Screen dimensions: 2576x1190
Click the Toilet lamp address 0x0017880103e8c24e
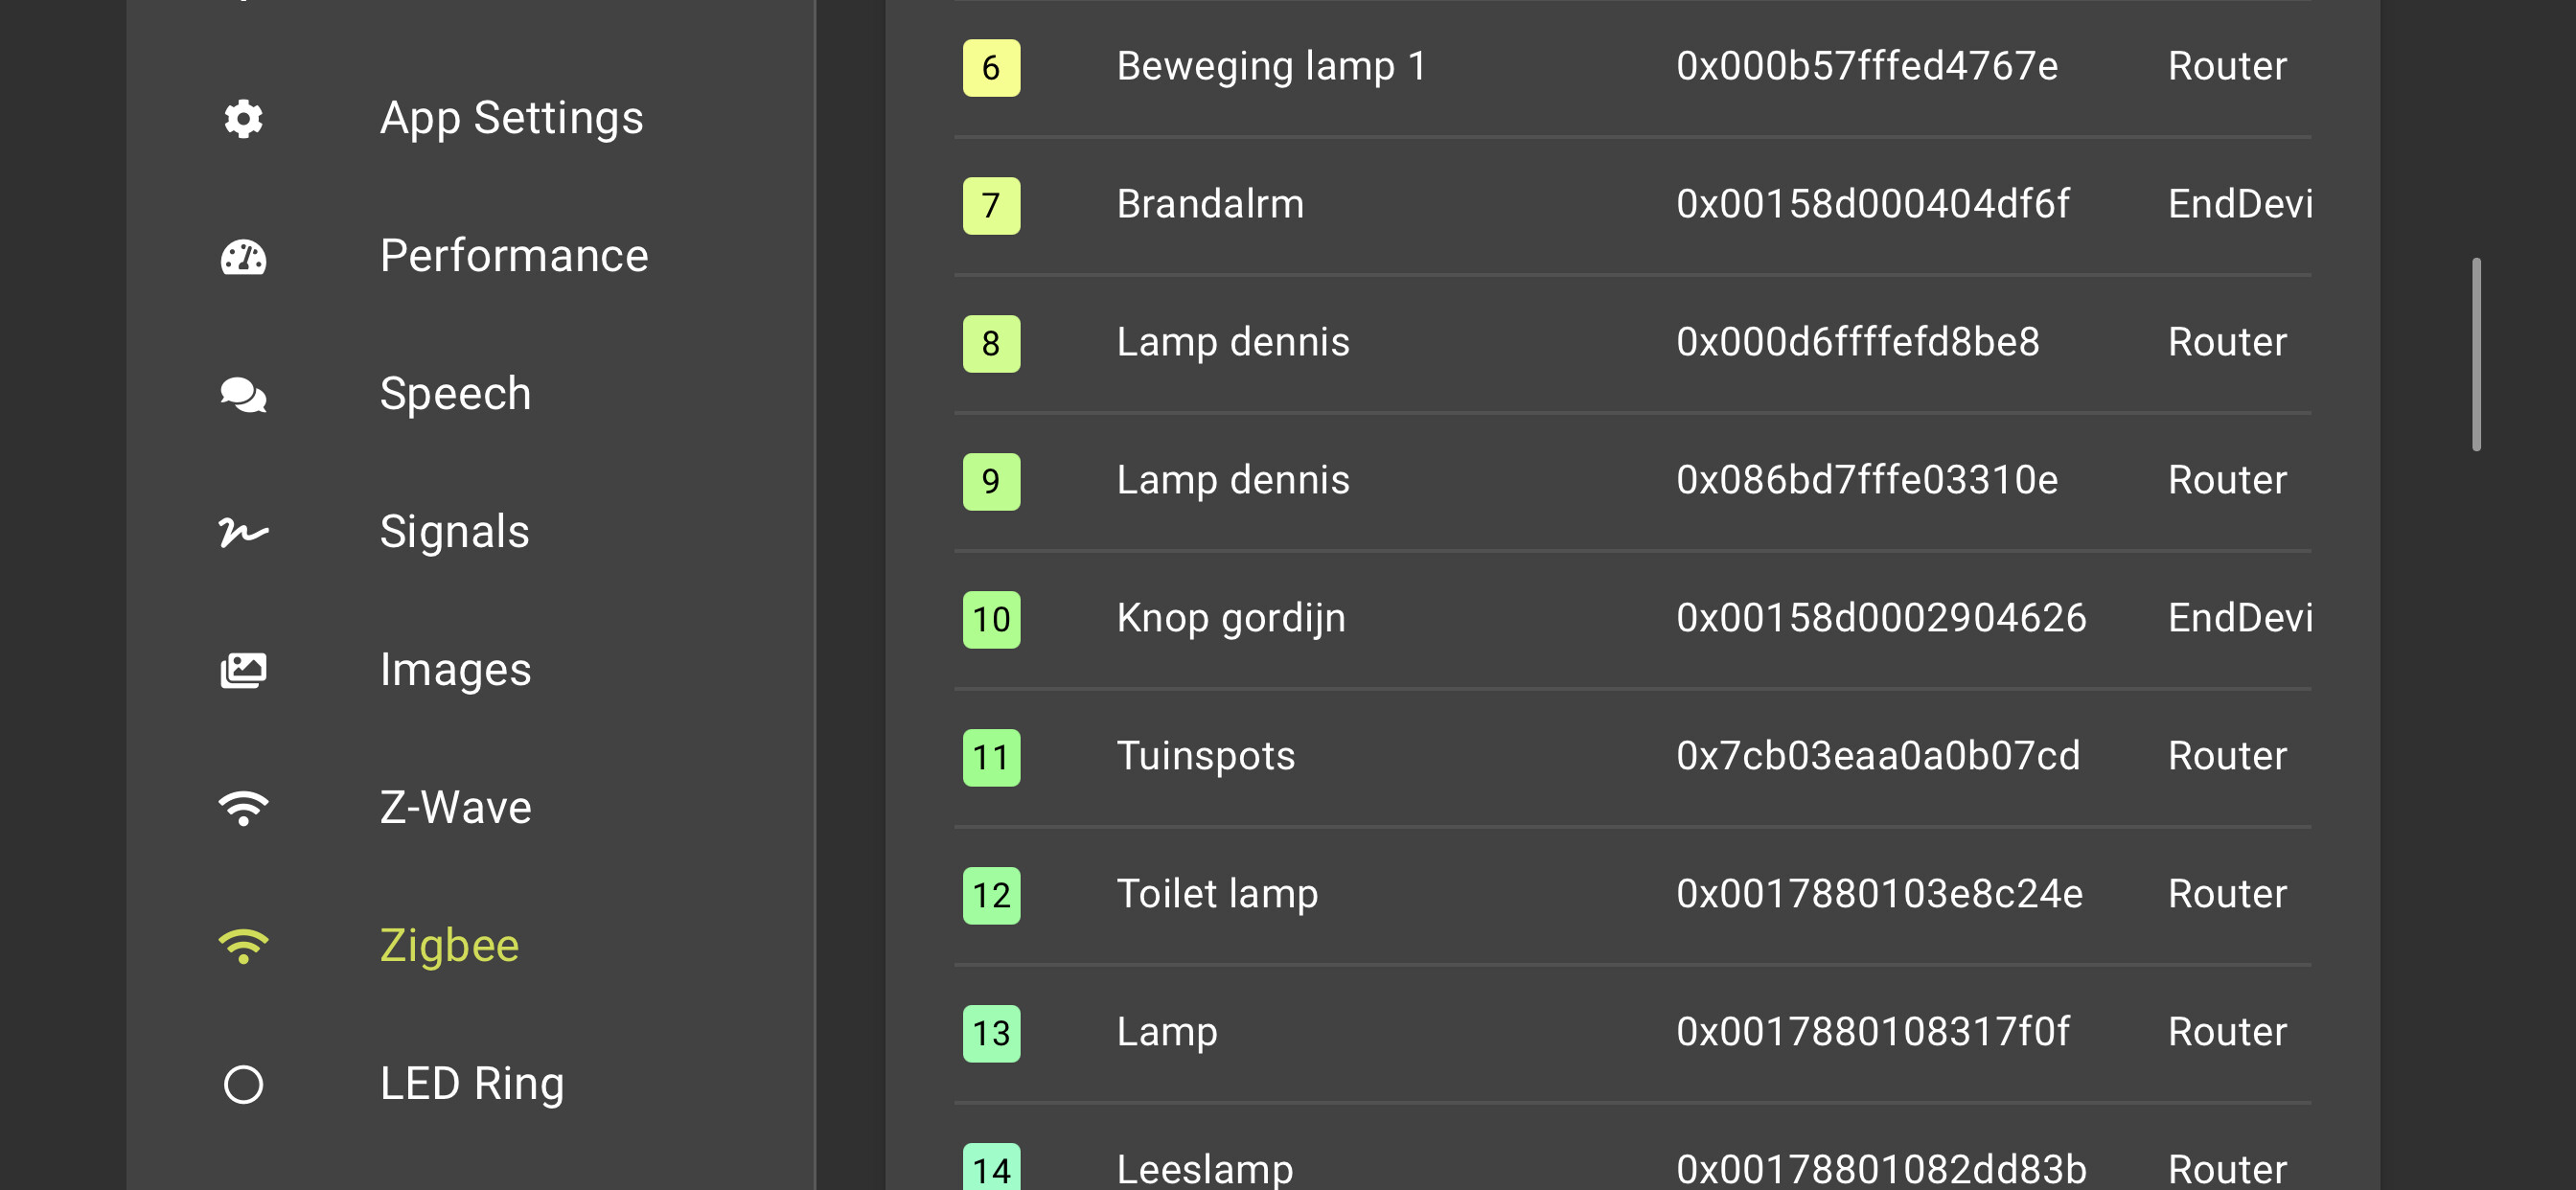click(1879, 894)
